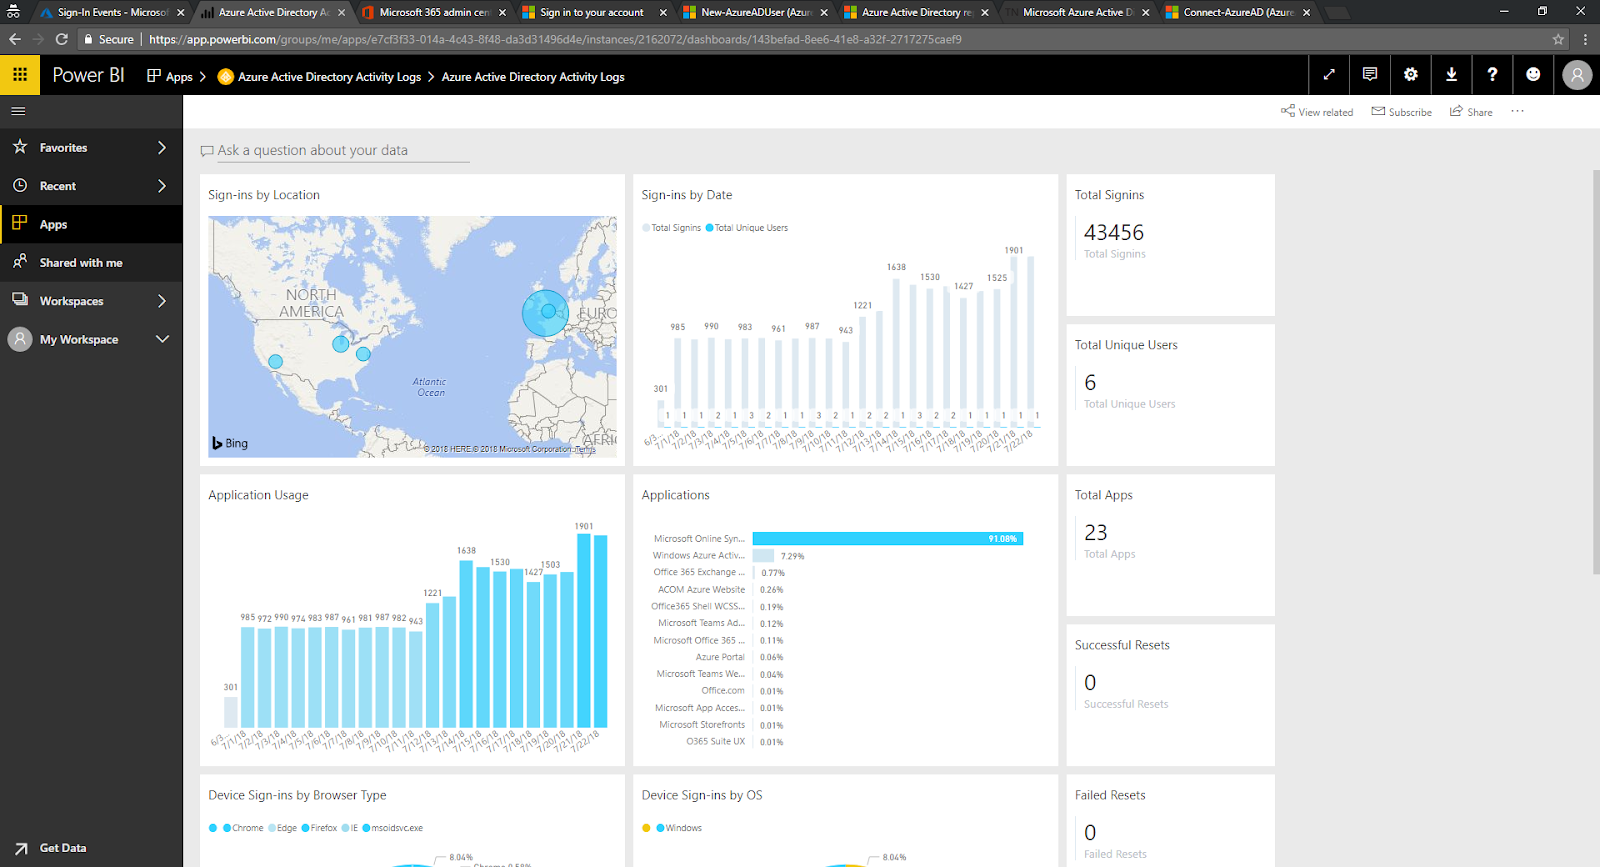This screenshot has width=1600, height=867.
Task: Click the browser back arrow
Action: (x=15, y=39)
